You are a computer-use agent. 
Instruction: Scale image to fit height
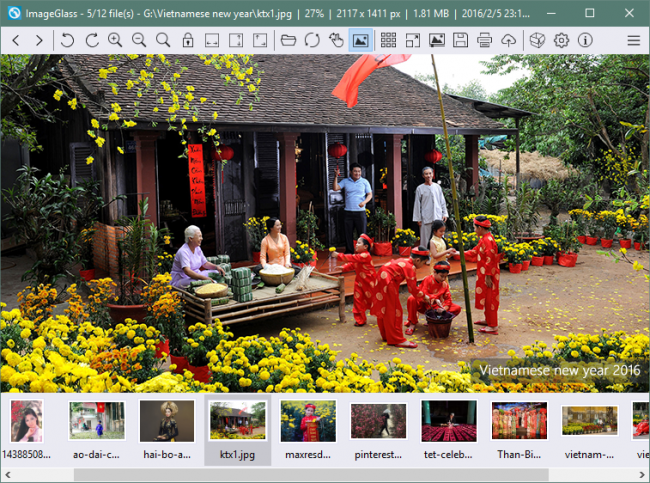click(x=236, y=40)
